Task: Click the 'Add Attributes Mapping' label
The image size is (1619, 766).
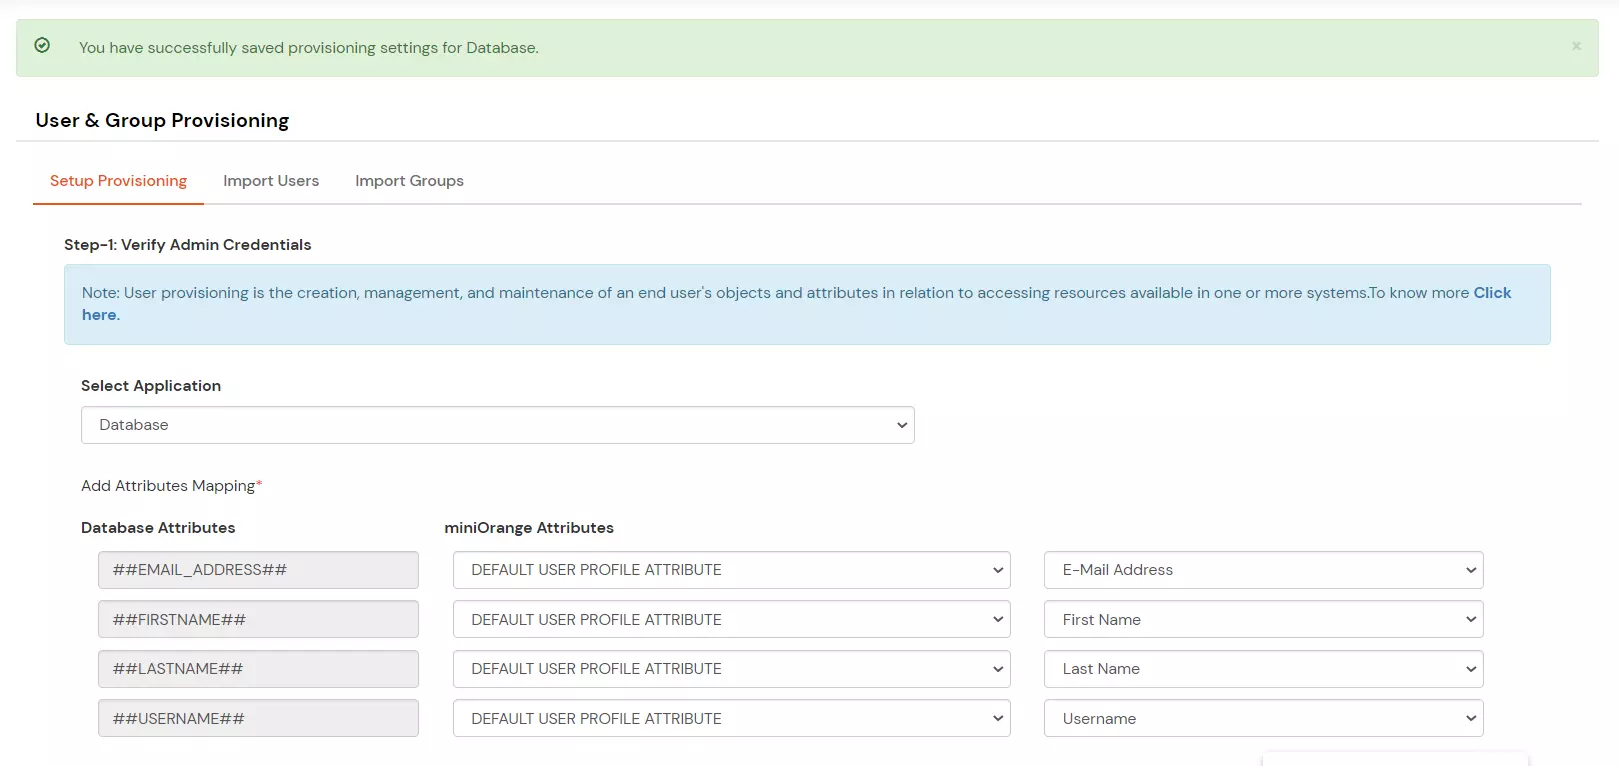Action: pos(171,486)
